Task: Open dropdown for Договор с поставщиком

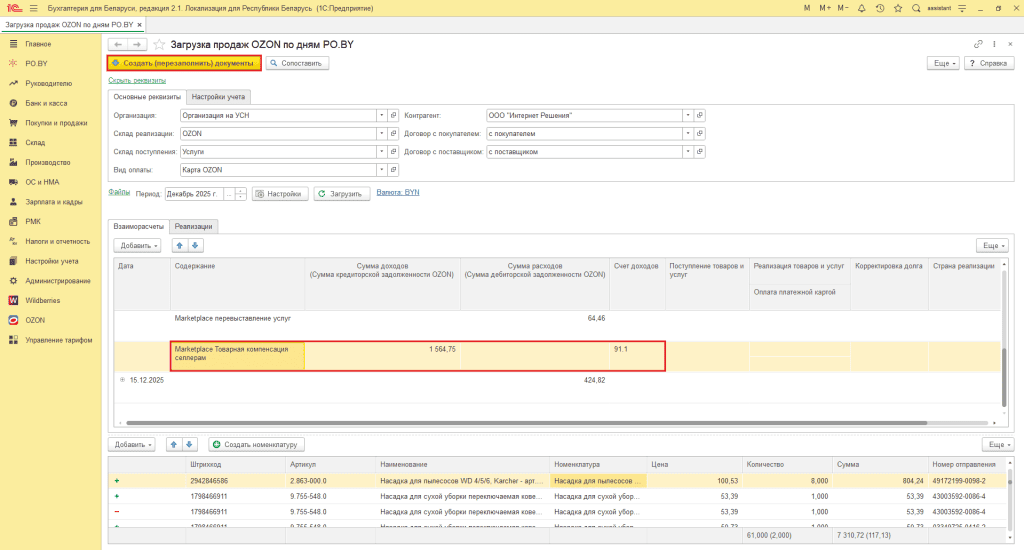Action: click(x=688, y=152)
